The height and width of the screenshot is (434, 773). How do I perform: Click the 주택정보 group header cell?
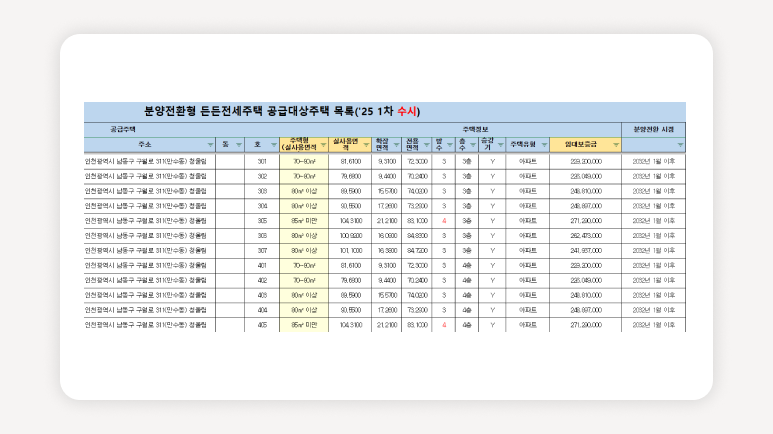(475, 129)
